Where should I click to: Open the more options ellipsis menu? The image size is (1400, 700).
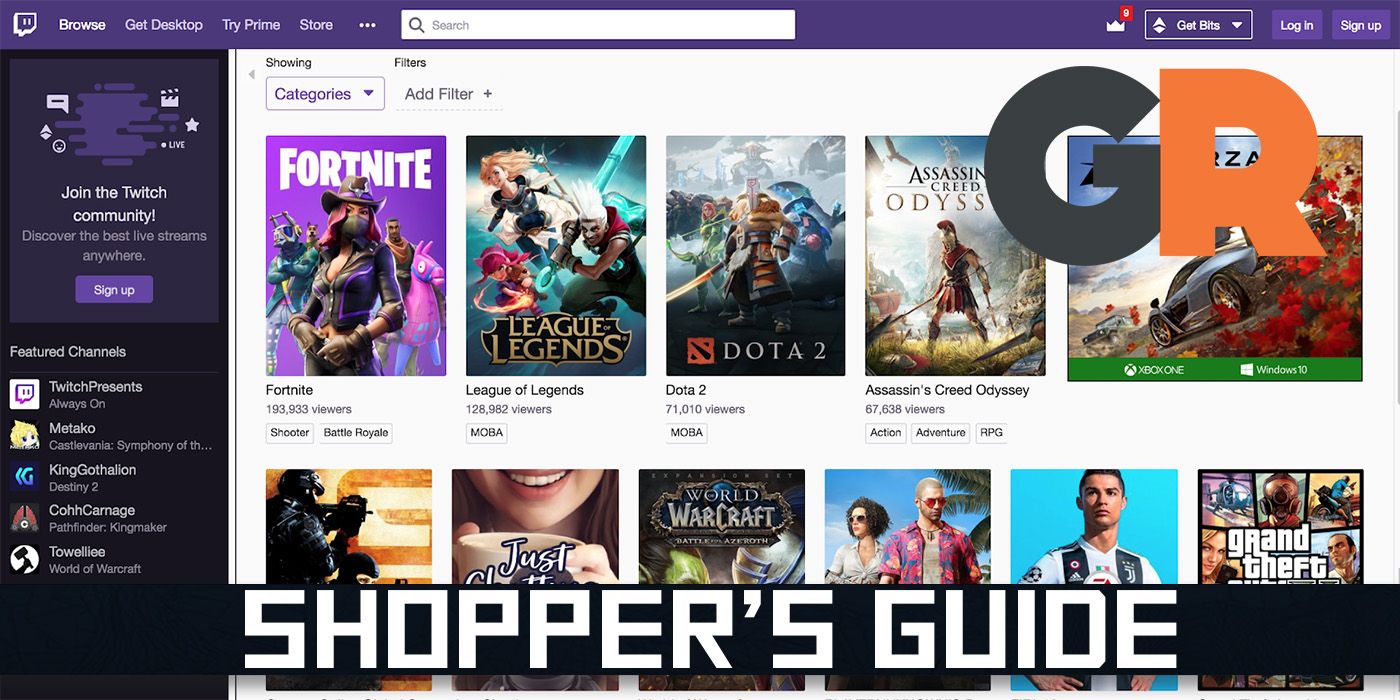click(x=367, y=25)
